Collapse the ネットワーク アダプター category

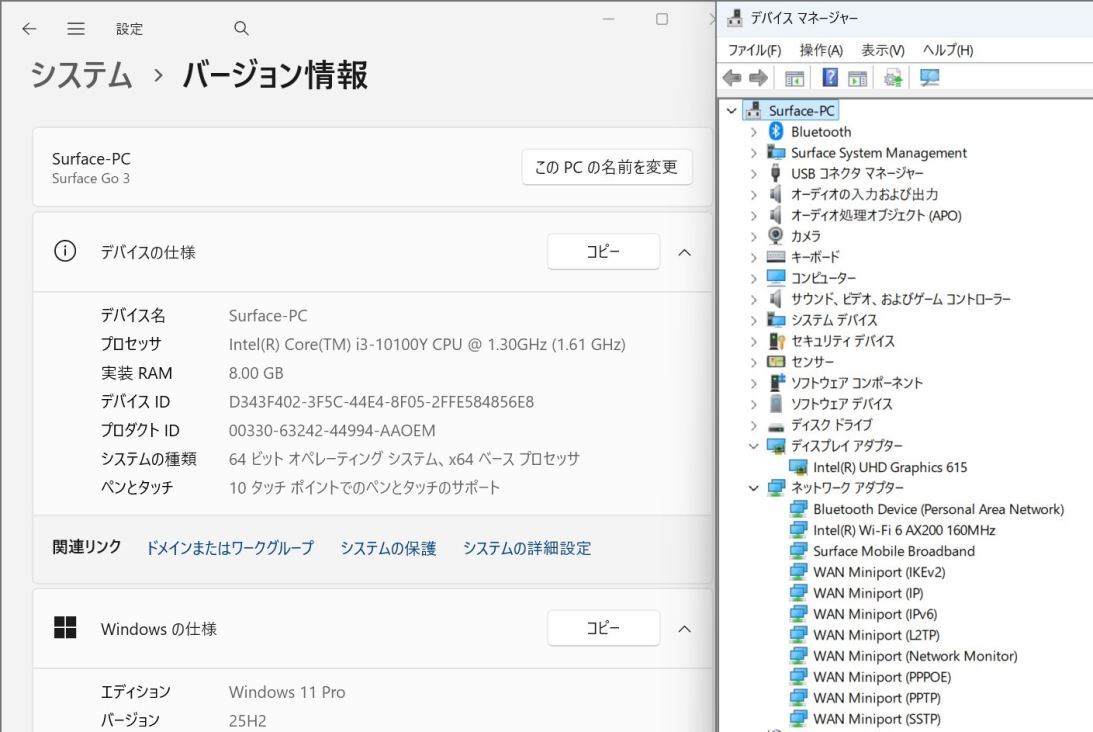pos(753,488)
